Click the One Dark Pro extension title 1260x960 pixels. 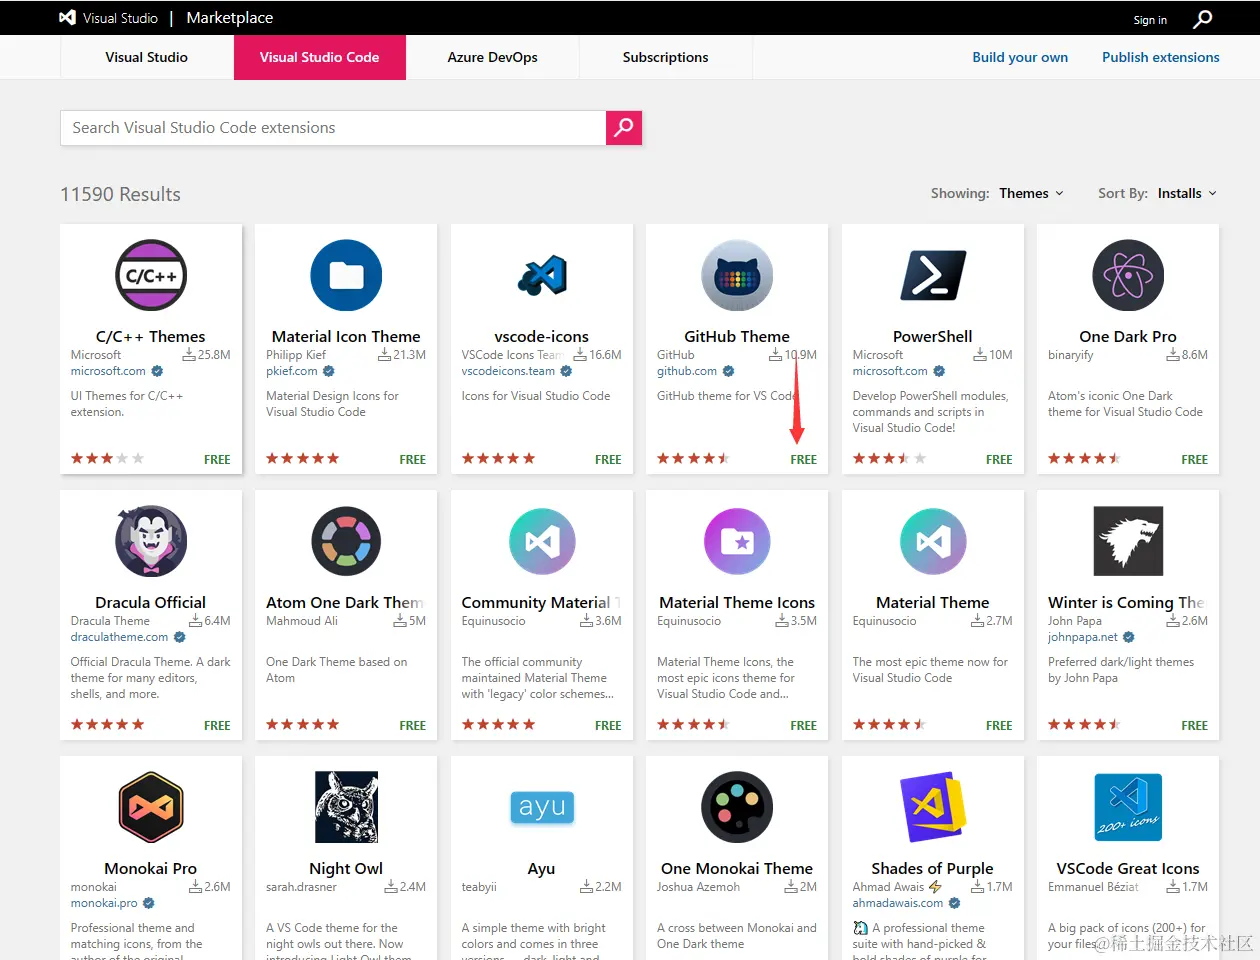click(1128, 336)
